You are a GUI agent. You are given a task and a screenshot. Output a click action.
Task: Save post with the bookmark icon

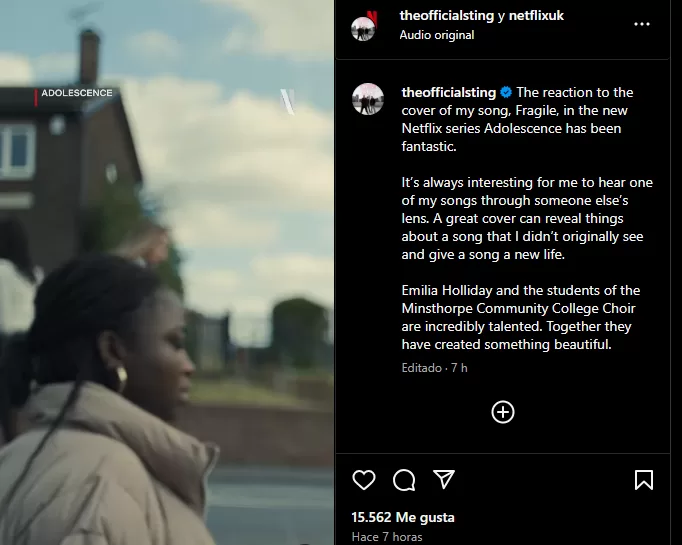coord(644,480)
